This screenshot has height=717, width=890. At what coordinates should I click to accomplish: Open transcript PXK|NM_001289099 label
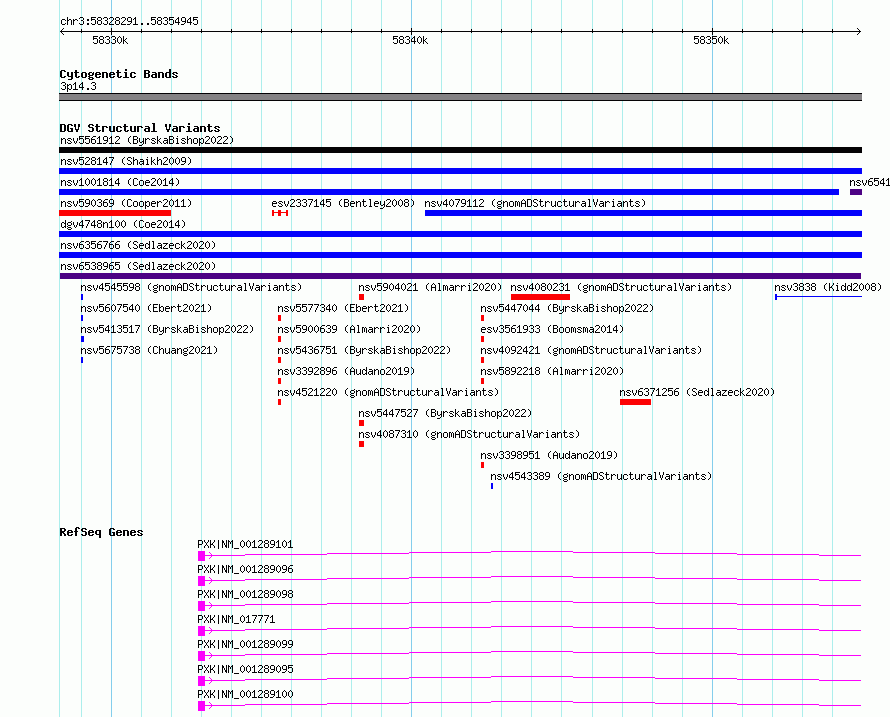click(x=245, y=644)
